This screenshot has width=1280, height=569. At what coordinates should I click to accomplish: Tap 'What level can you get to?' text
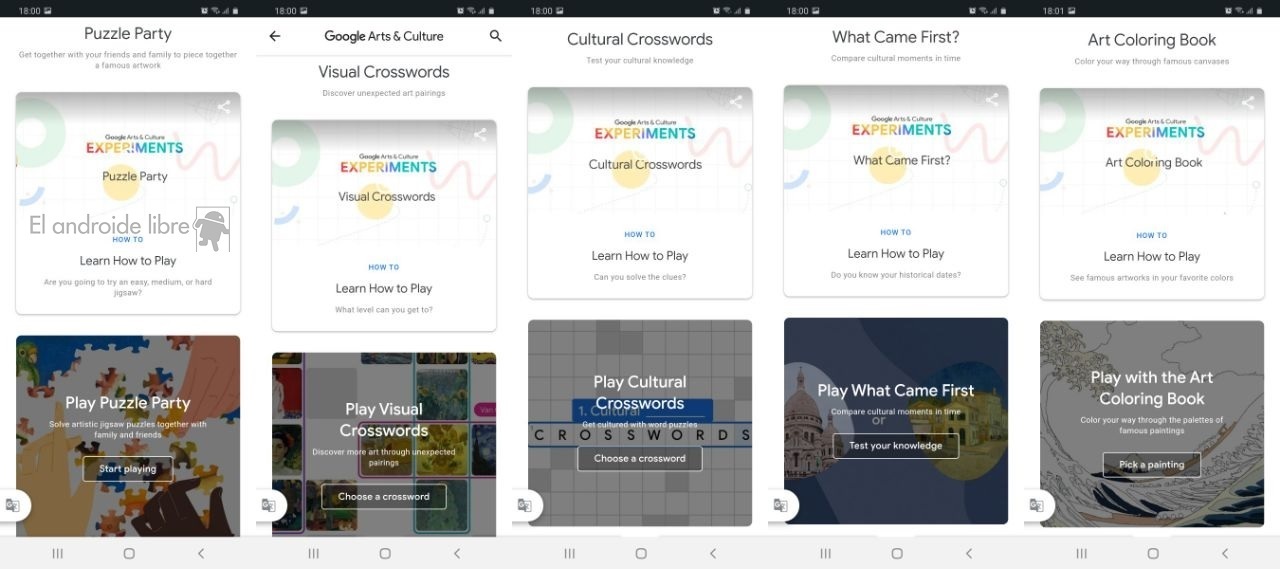pyautogui.click(x=384, y=310)
